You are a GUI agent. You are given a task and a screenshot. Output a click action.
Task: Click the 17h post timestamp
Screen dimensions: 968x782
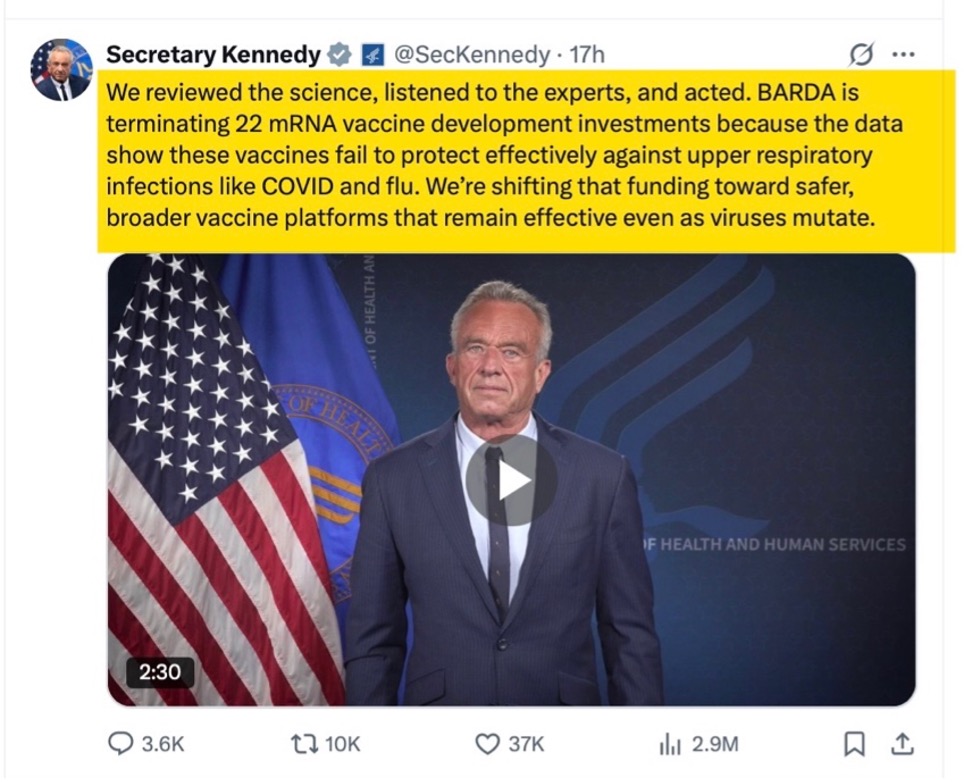click(588, 54)
